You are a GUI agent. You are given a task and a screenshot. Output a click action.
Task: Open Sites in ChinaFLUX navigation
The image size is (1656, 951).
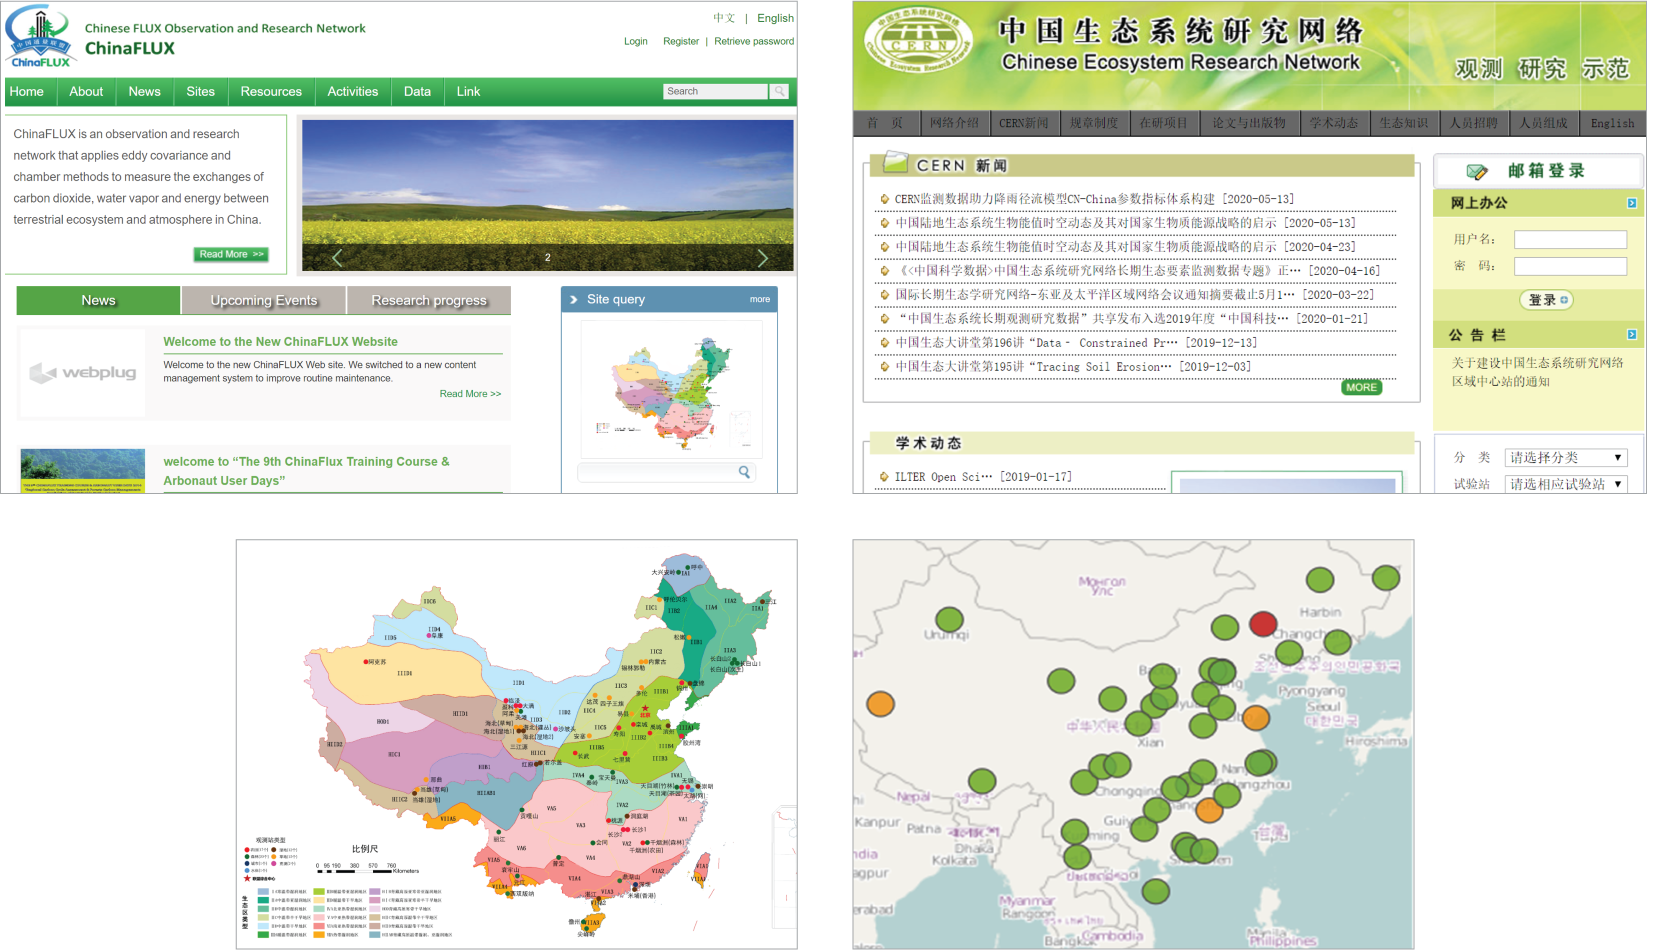(x=201, y=91)
